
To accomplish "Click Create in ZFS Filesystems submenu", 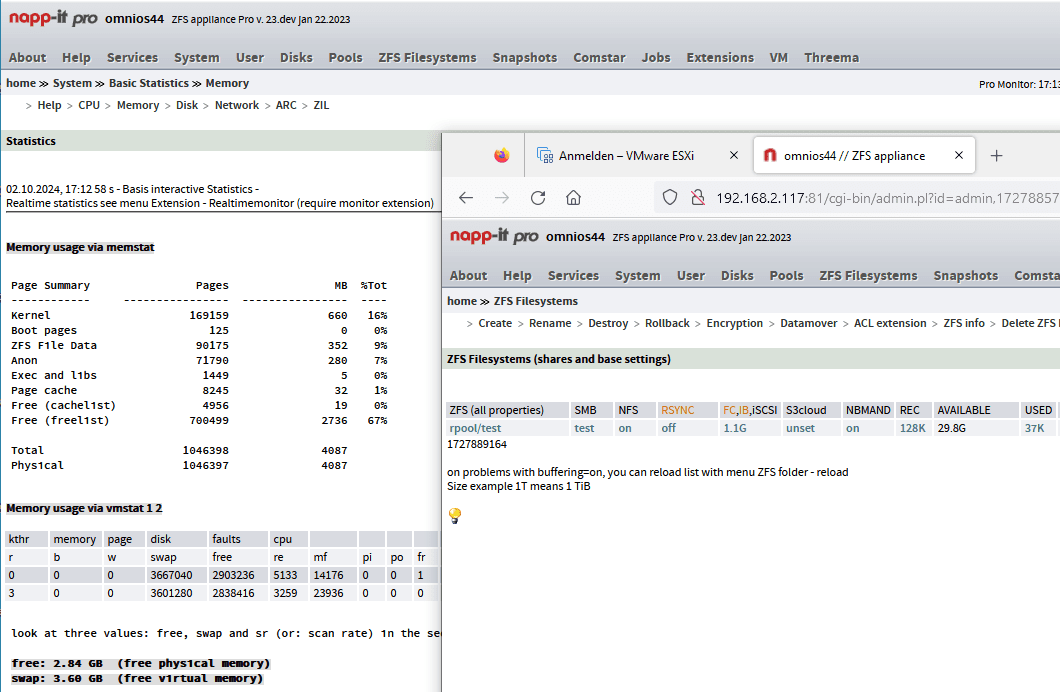I will pos(495,323).
